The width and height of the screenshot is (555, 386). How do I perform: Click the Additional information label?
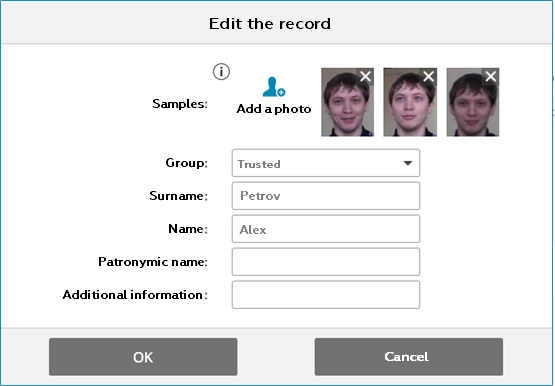135,295
